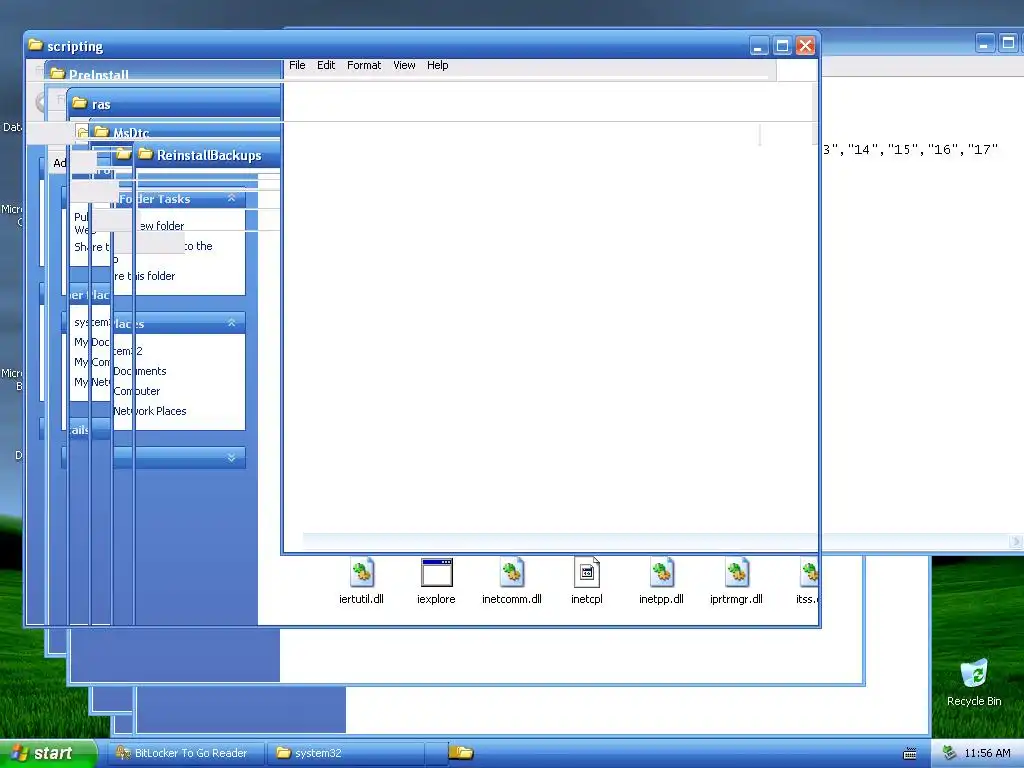The height and width of the screenshot is (768, 1024).
Task: Select the iprtrmgr.dll file icon
Action: point(737,573)
